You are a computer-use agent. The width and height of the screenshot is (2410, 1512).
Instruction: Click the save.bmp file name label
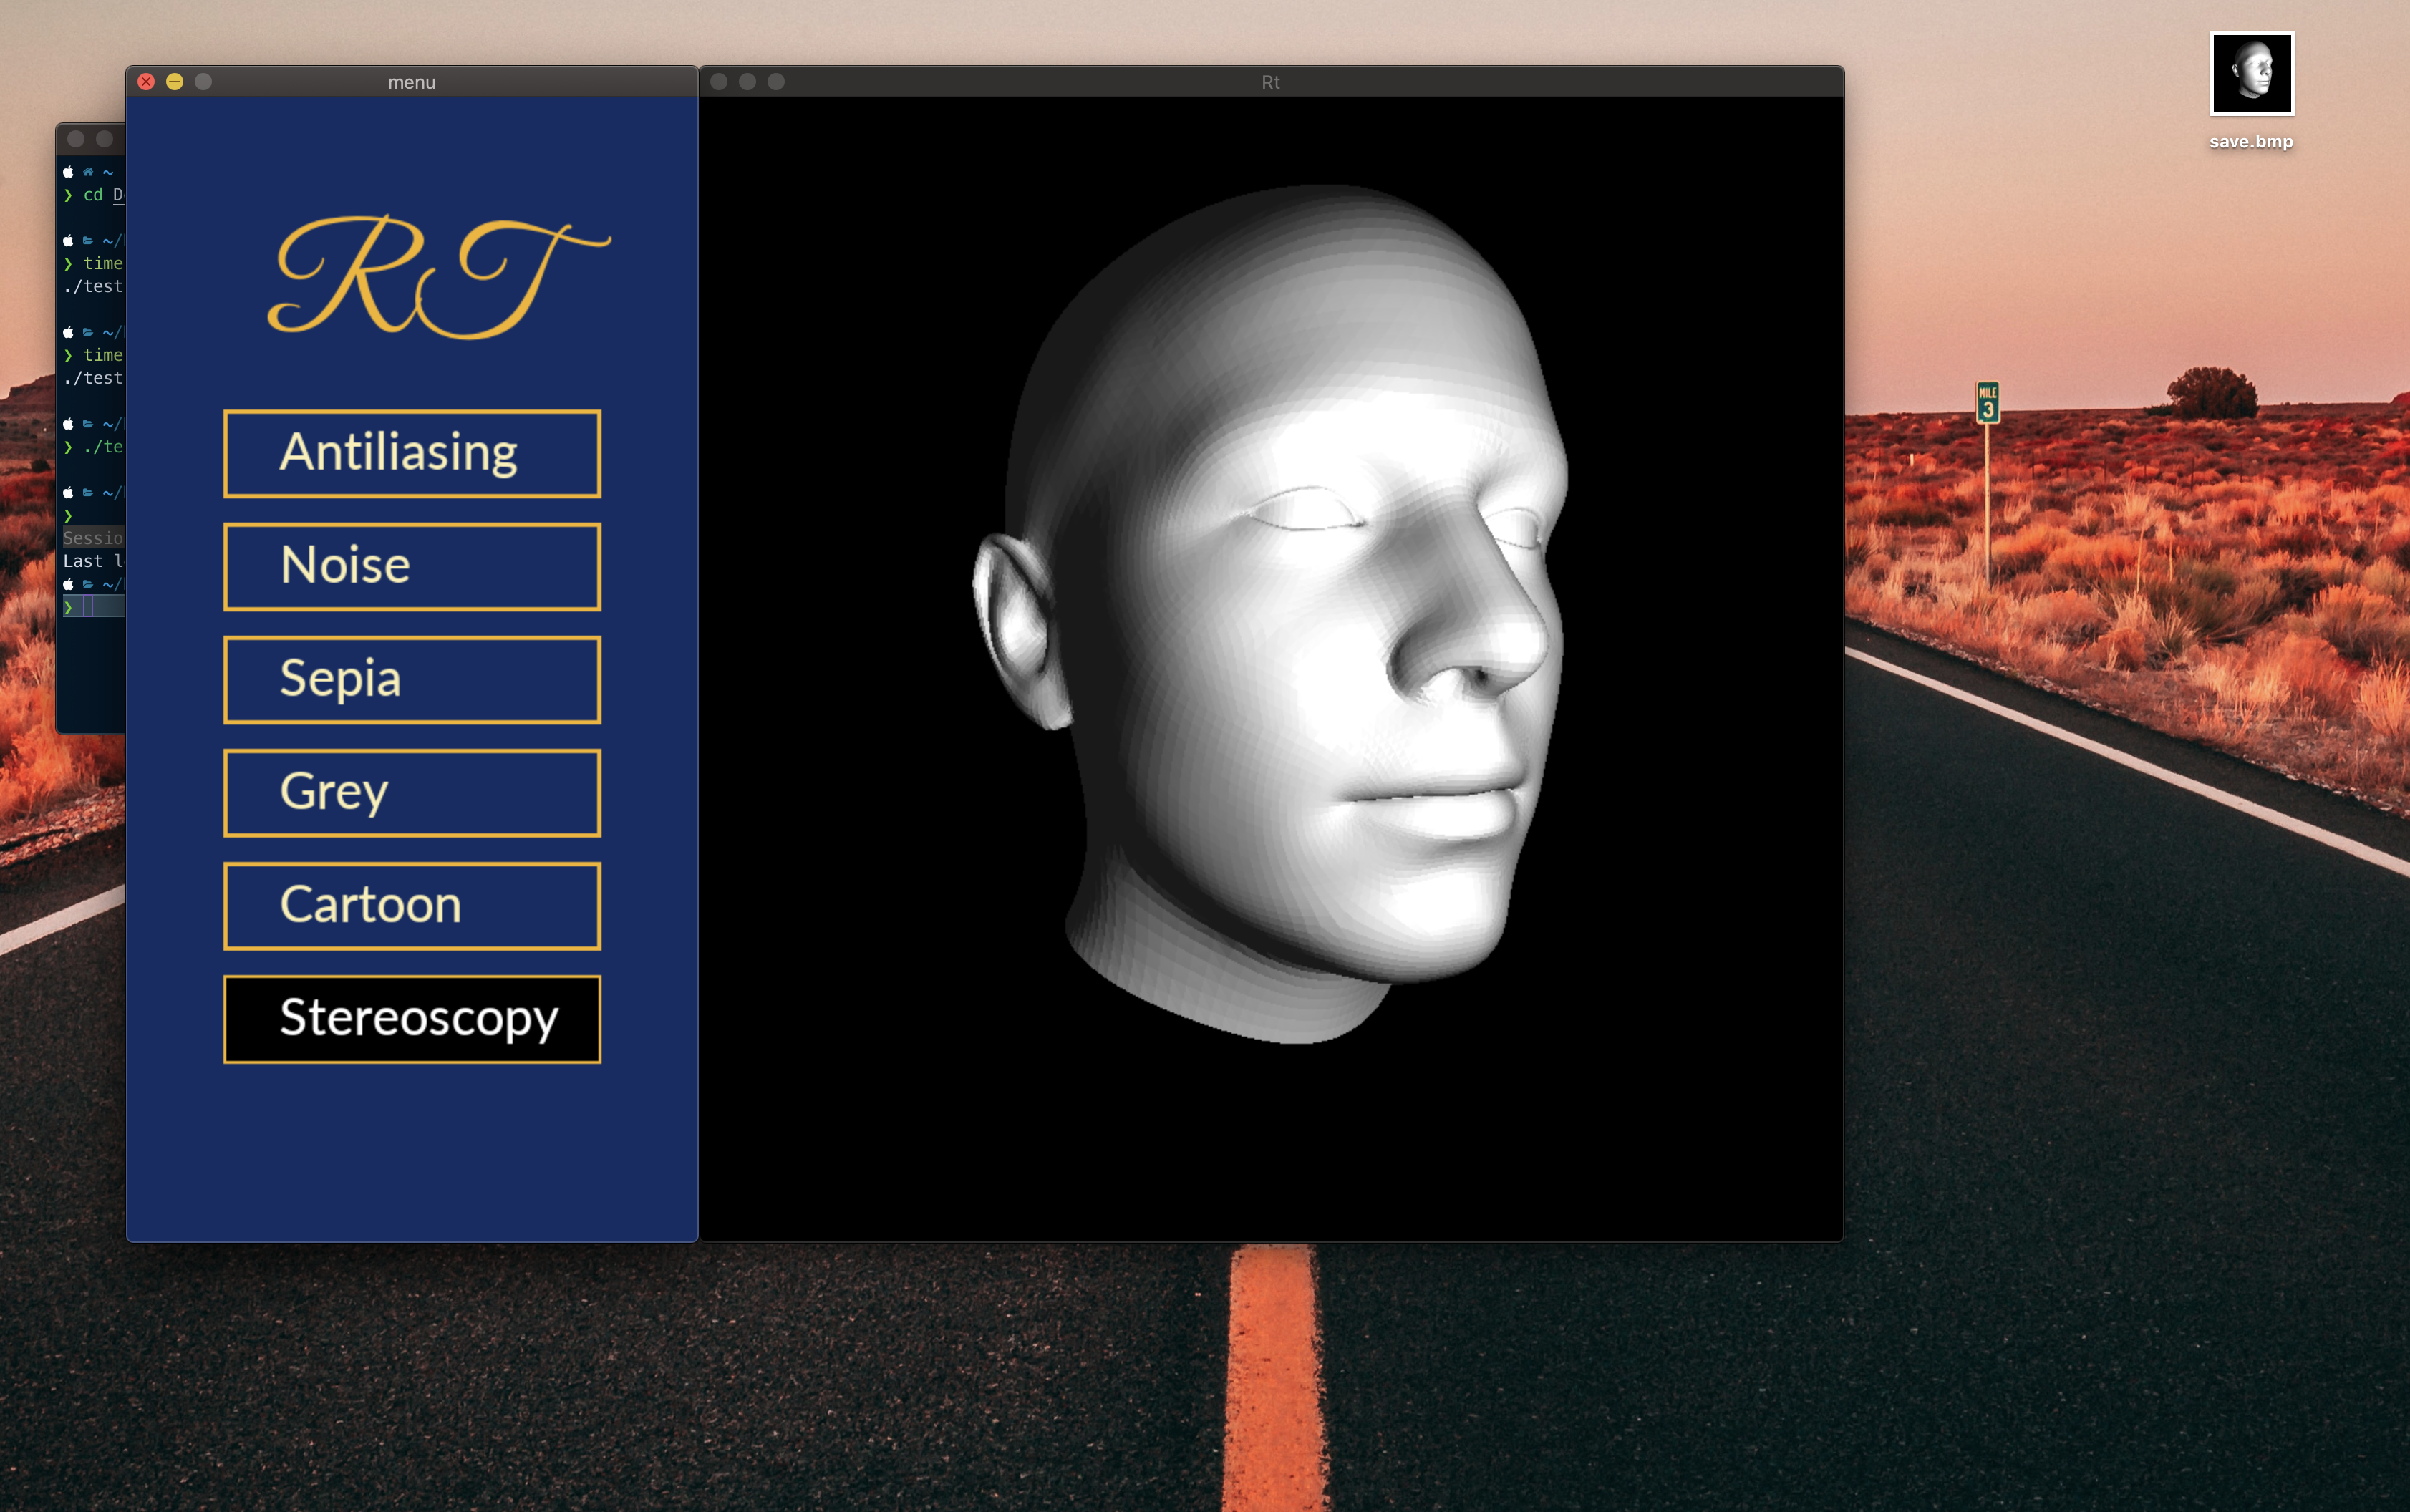click(x=2250, y=142)
